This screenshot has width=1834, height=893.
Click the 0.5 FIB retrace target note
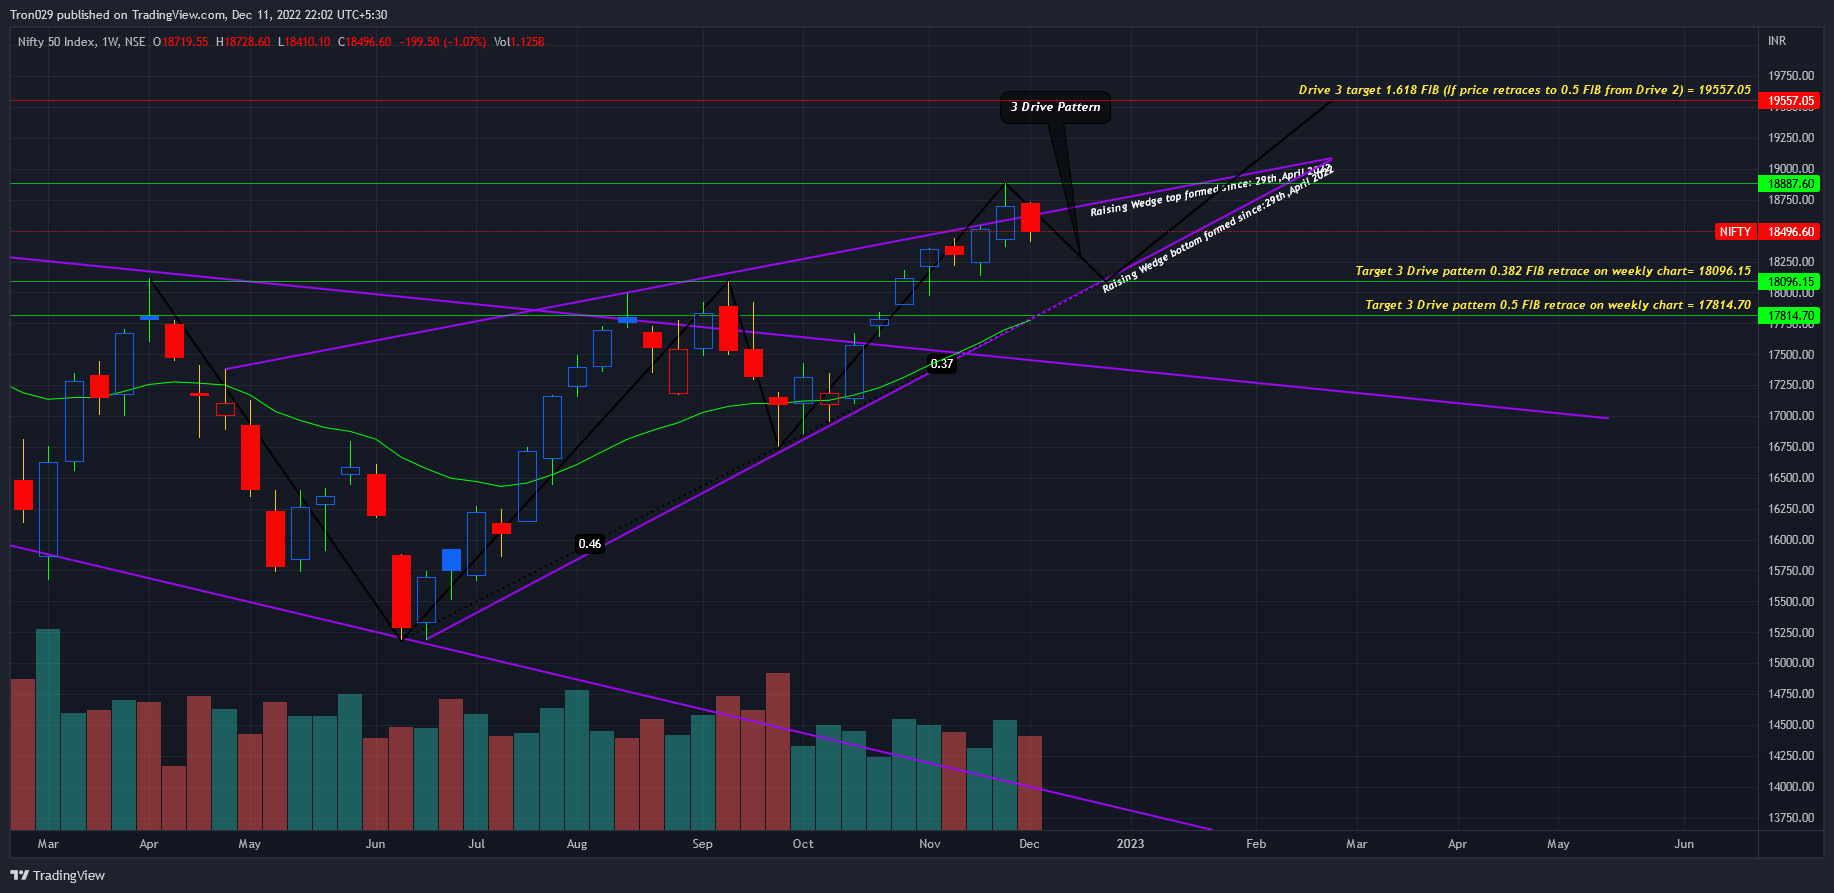click(1558, 305)
